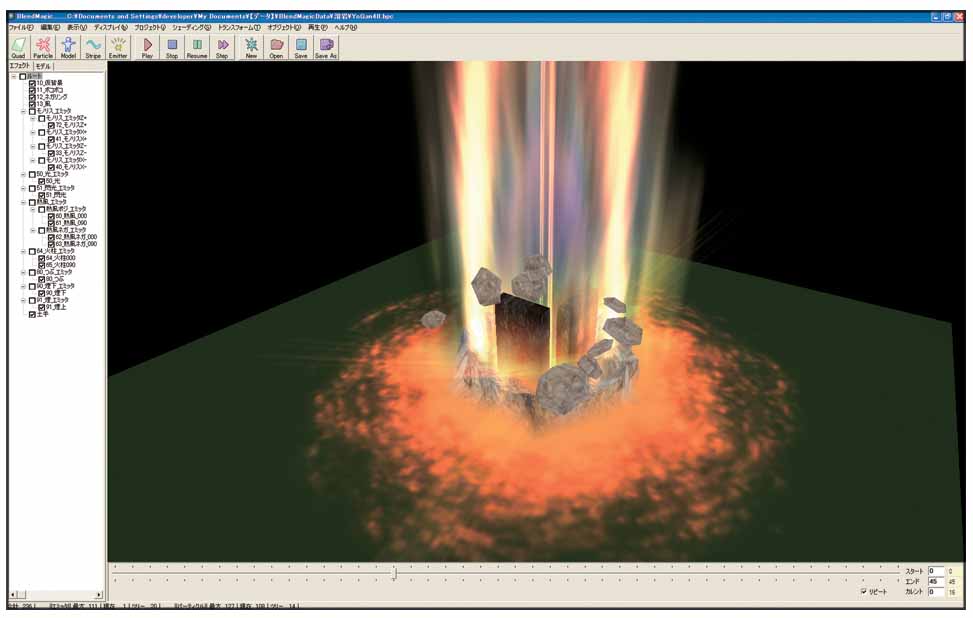Select the Emitter tool
Screen dimensions: 973x618
[118, 47]
